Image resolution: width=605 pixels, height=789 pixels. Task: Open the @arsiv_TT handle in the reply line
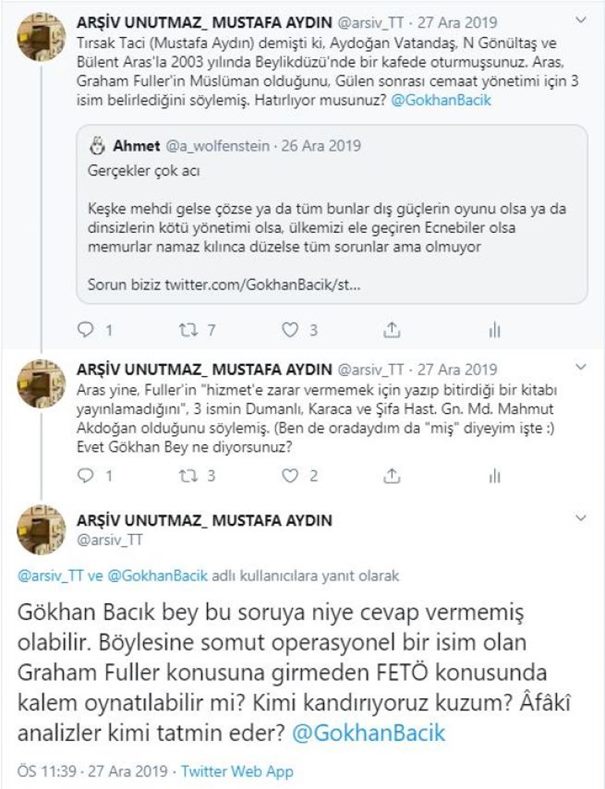point(50,576)
